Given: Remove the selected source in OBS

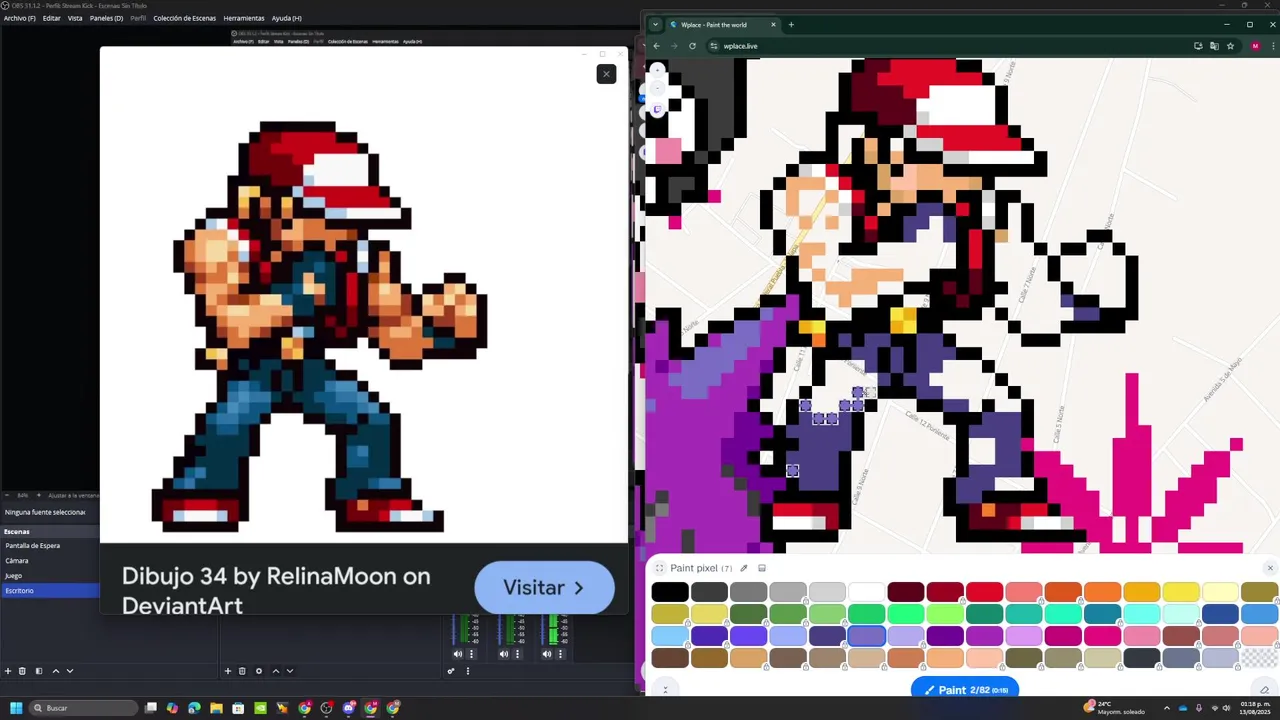Looking at the screenshot, I should [x=242, y=671].
